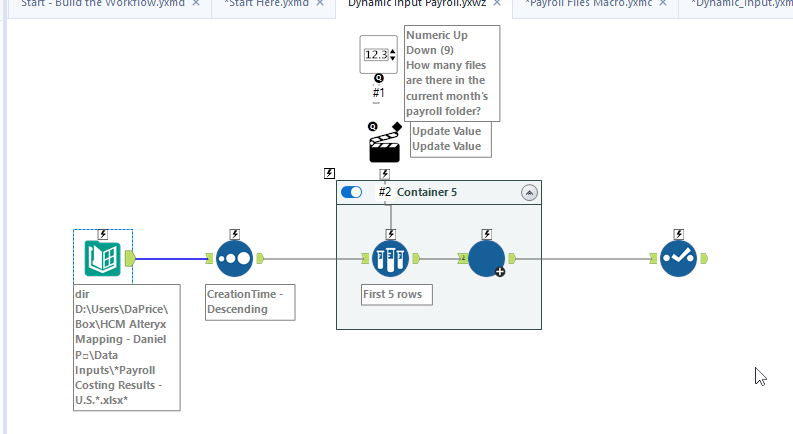The width and height of the screenshot is (793, 434).
Task: Click Sort tool input anchor
Action: (x=209, y=258)
